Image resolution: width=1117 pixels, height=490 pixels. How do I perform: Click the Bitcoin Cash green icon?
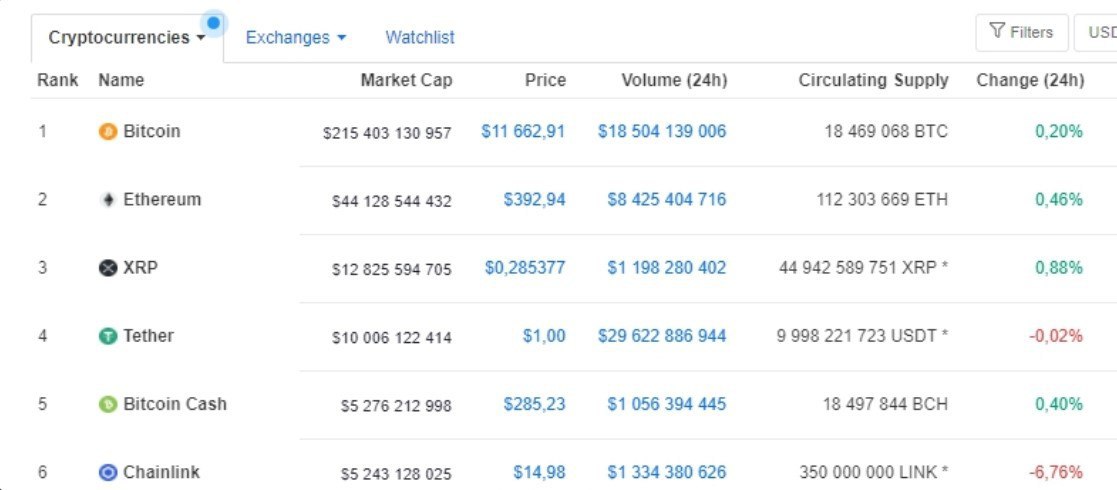[x=108, y=405]
